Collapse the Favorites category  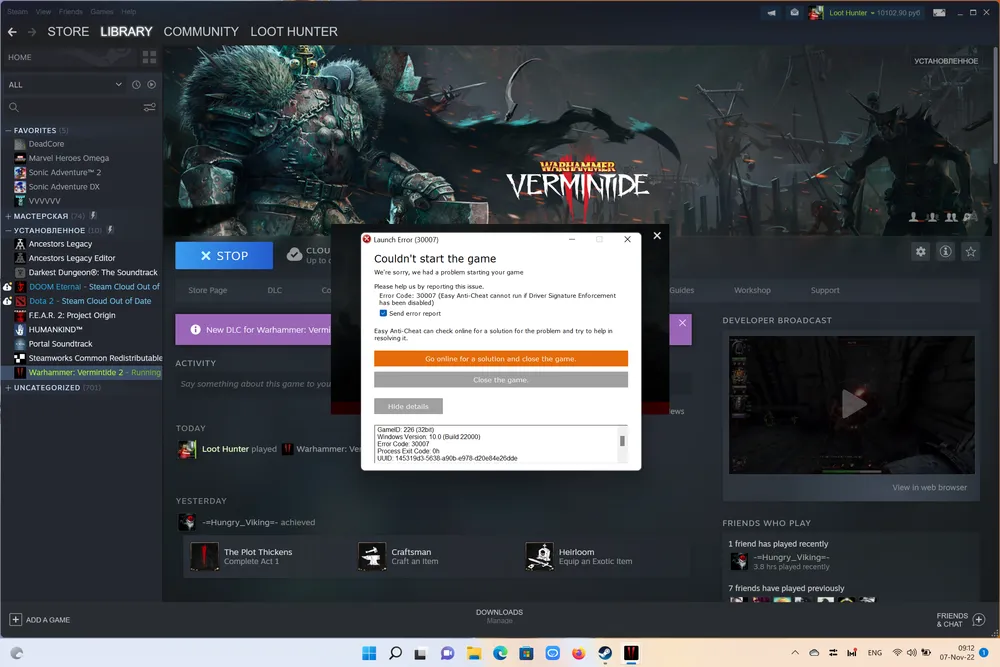tap(8, 130)
